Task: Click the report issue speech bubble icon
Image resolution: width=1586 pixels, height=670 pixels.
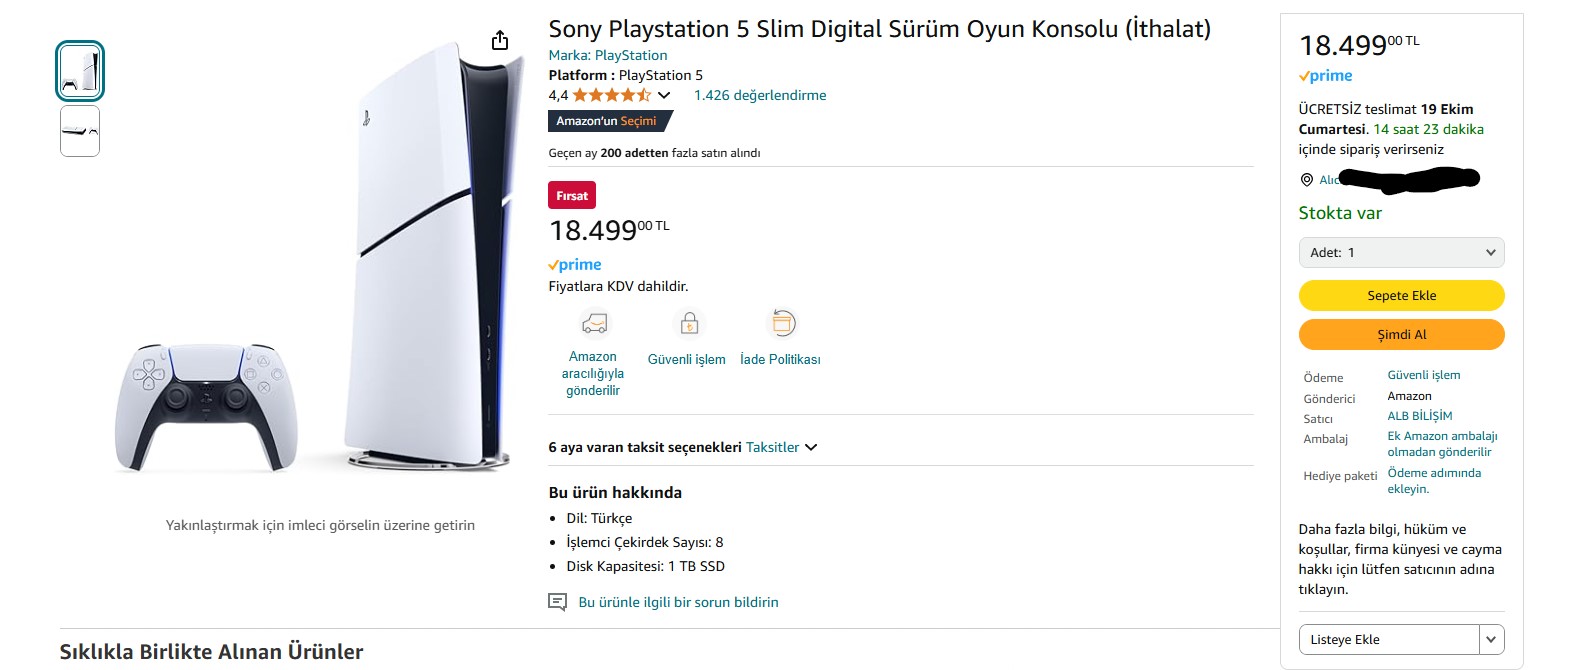Action: (x=557, y=602)
